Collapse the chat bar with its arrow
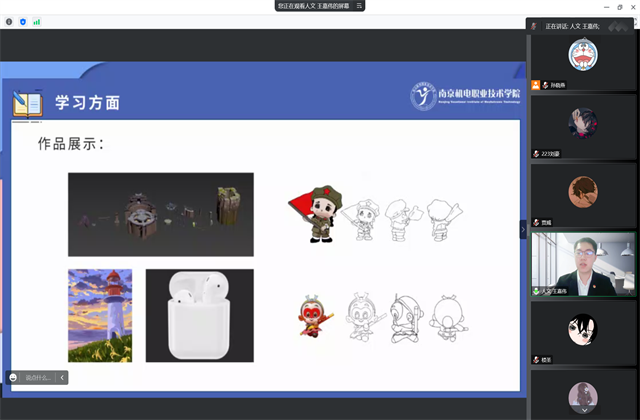 (x=62, y=377)
